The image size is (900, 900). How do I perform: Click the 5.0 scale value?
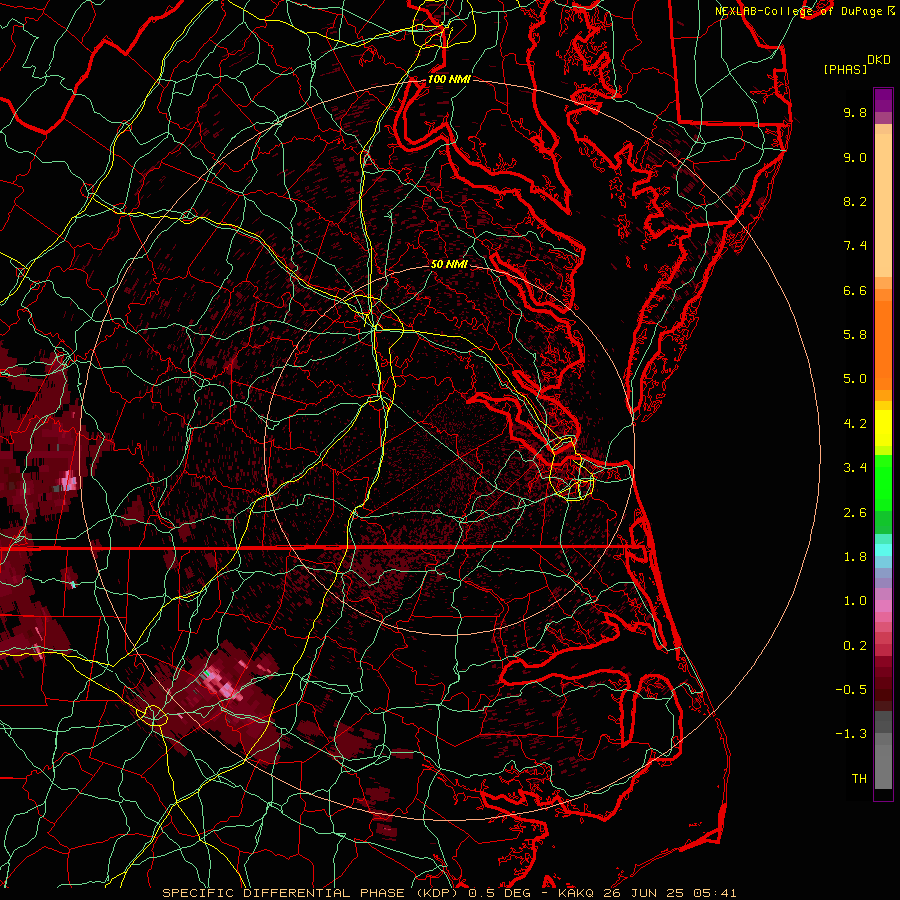point(855,379)
